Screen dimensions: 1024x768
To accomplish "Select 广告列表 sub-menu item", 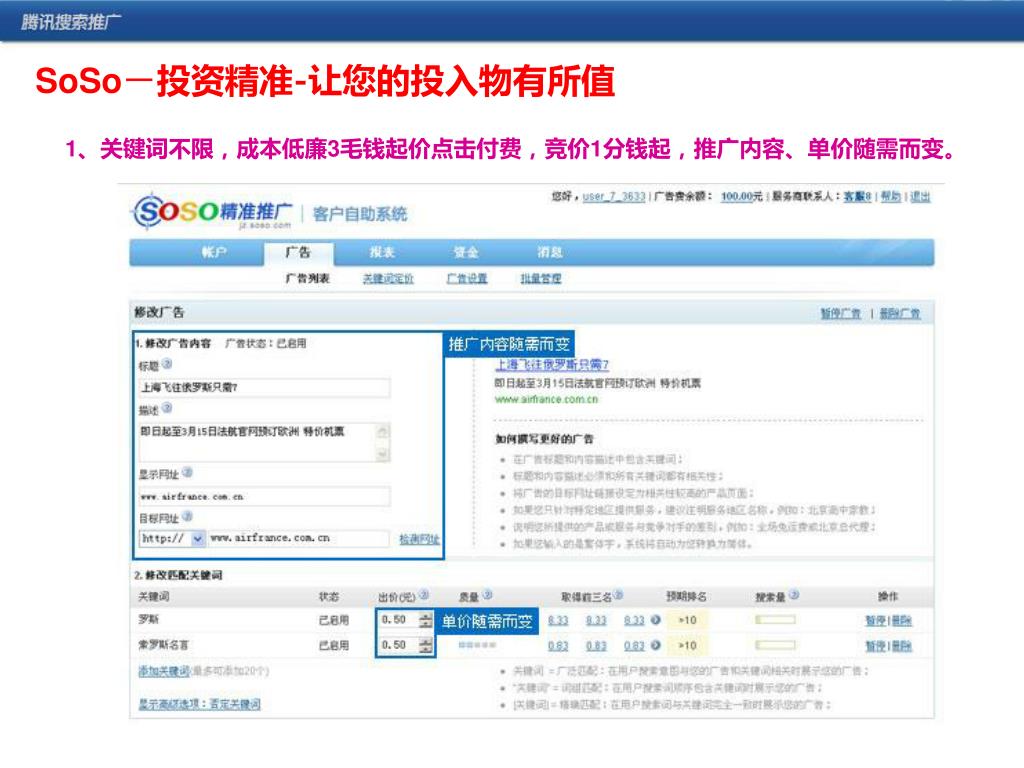I will (x=308, y=278).
